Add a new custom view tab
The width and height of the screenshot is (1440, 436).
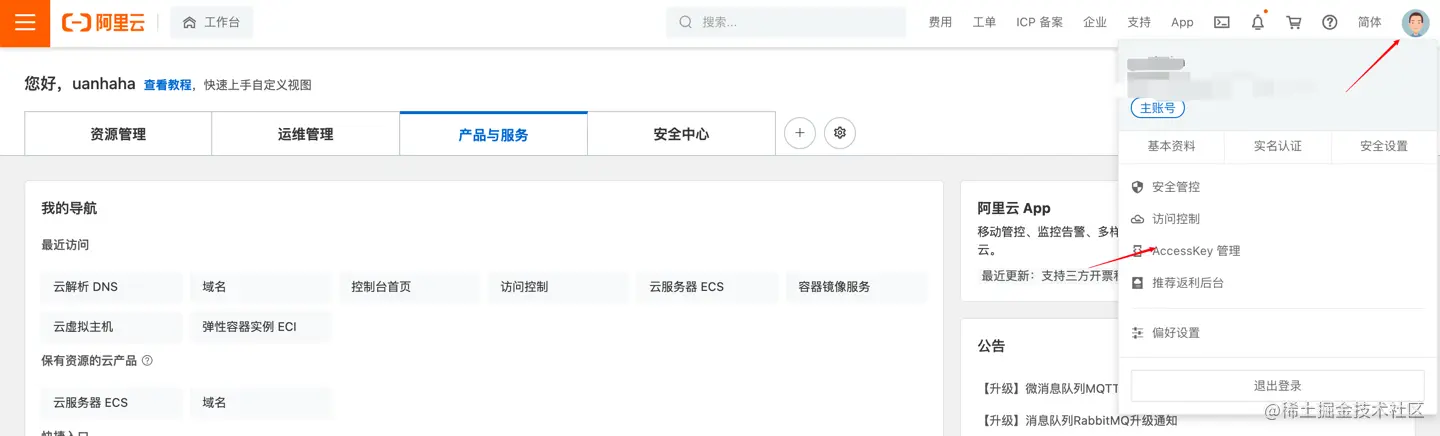click(x=800, y=133)
